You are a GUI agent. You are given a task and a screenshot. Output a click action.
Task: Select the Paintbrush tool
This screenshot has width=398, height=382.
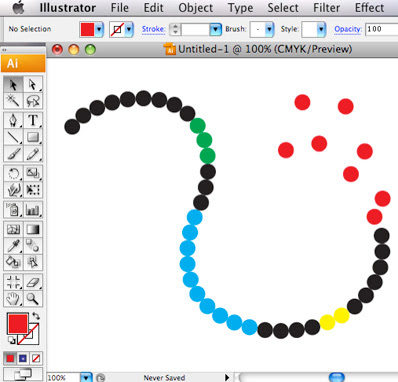pos(13,154)
